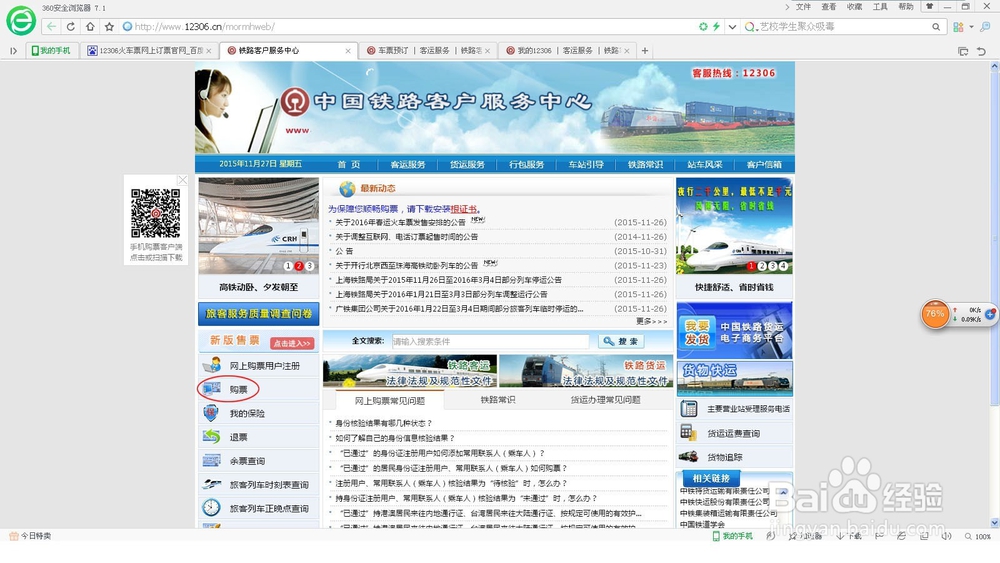Open the 工具 menu
The height and width of the screenshot is (563, 1000).
click(880, 7)
